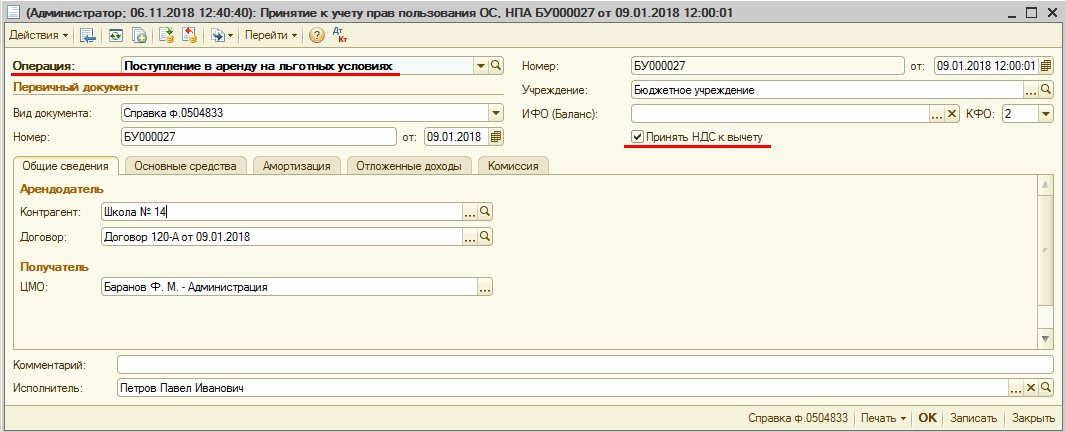The image size is (1065, 432).
Task: Click magnifier icon in Исполнитель field
Action: (1045, 388)
